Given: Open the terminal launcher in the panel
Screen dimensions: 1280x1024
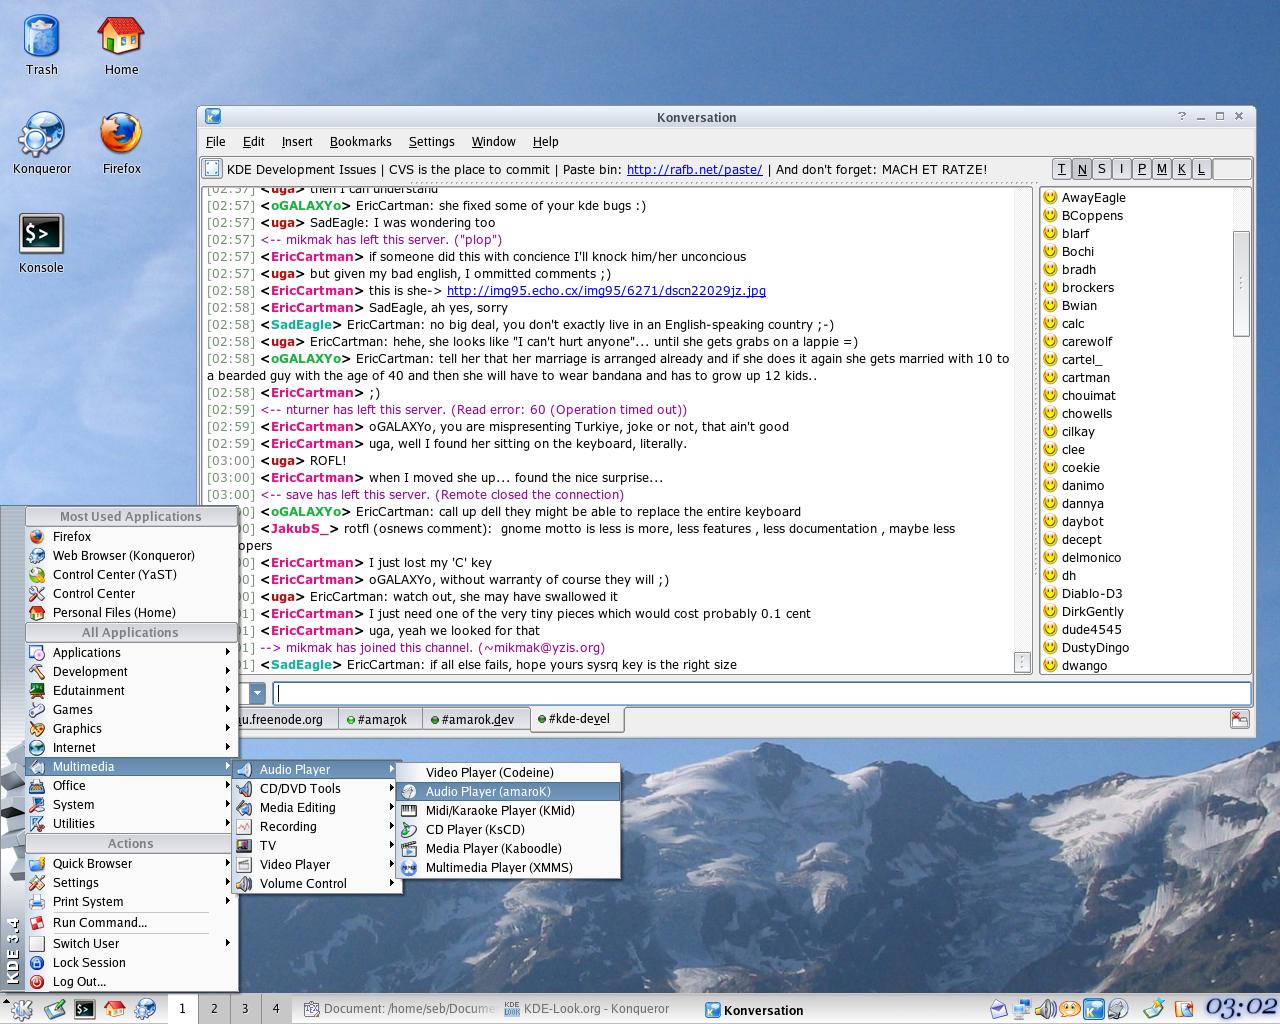Looking at the screenshot, I should pyautogui.click(x=84, y=1009).
